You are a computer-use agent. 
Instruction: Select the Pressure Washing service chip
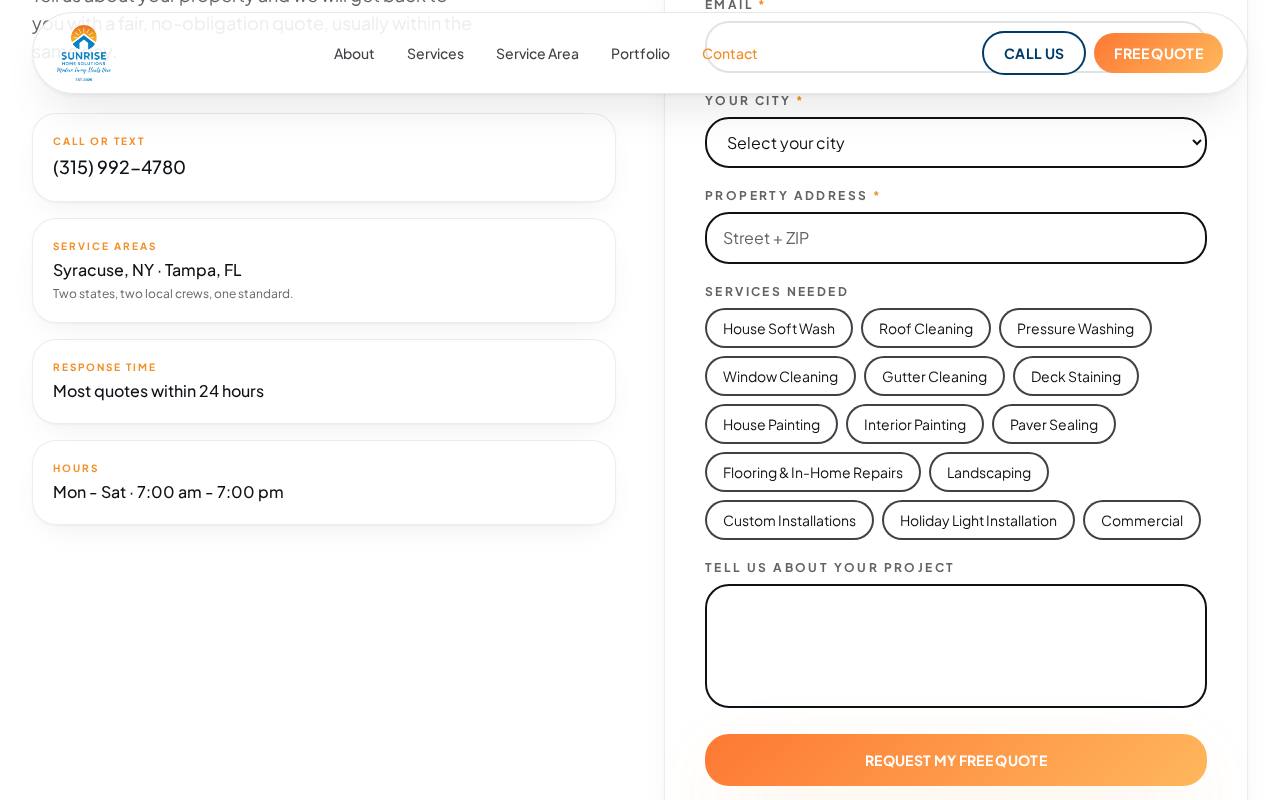1075,328
